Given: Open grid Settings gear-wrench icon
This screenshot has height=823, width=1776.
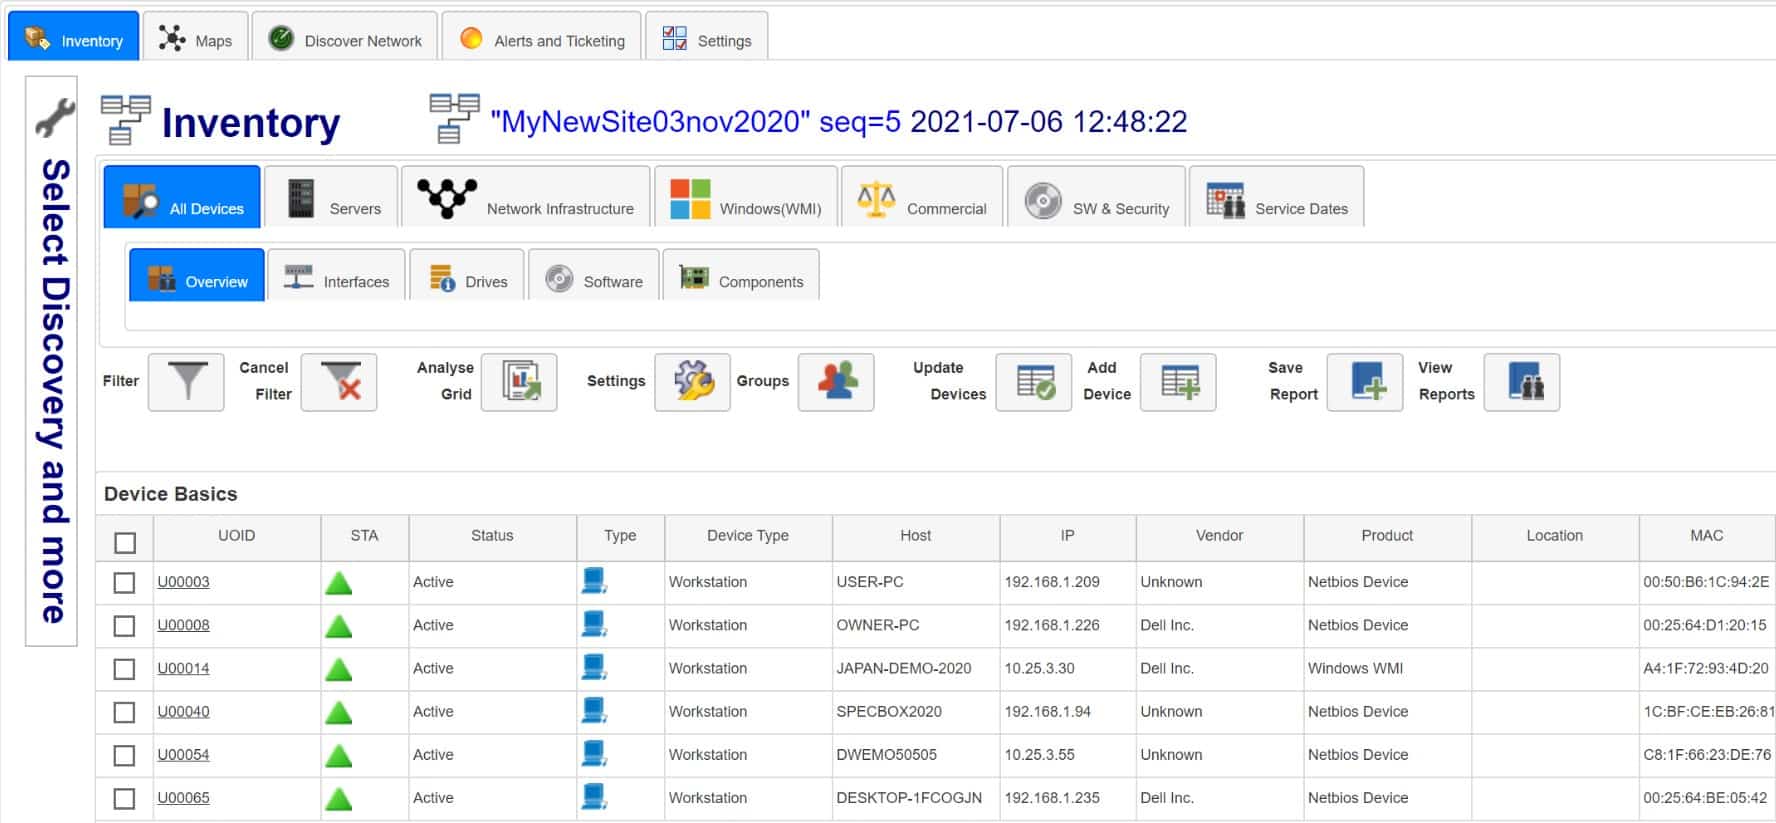Looking at the screenshot, I should click(x=693, y=382).
